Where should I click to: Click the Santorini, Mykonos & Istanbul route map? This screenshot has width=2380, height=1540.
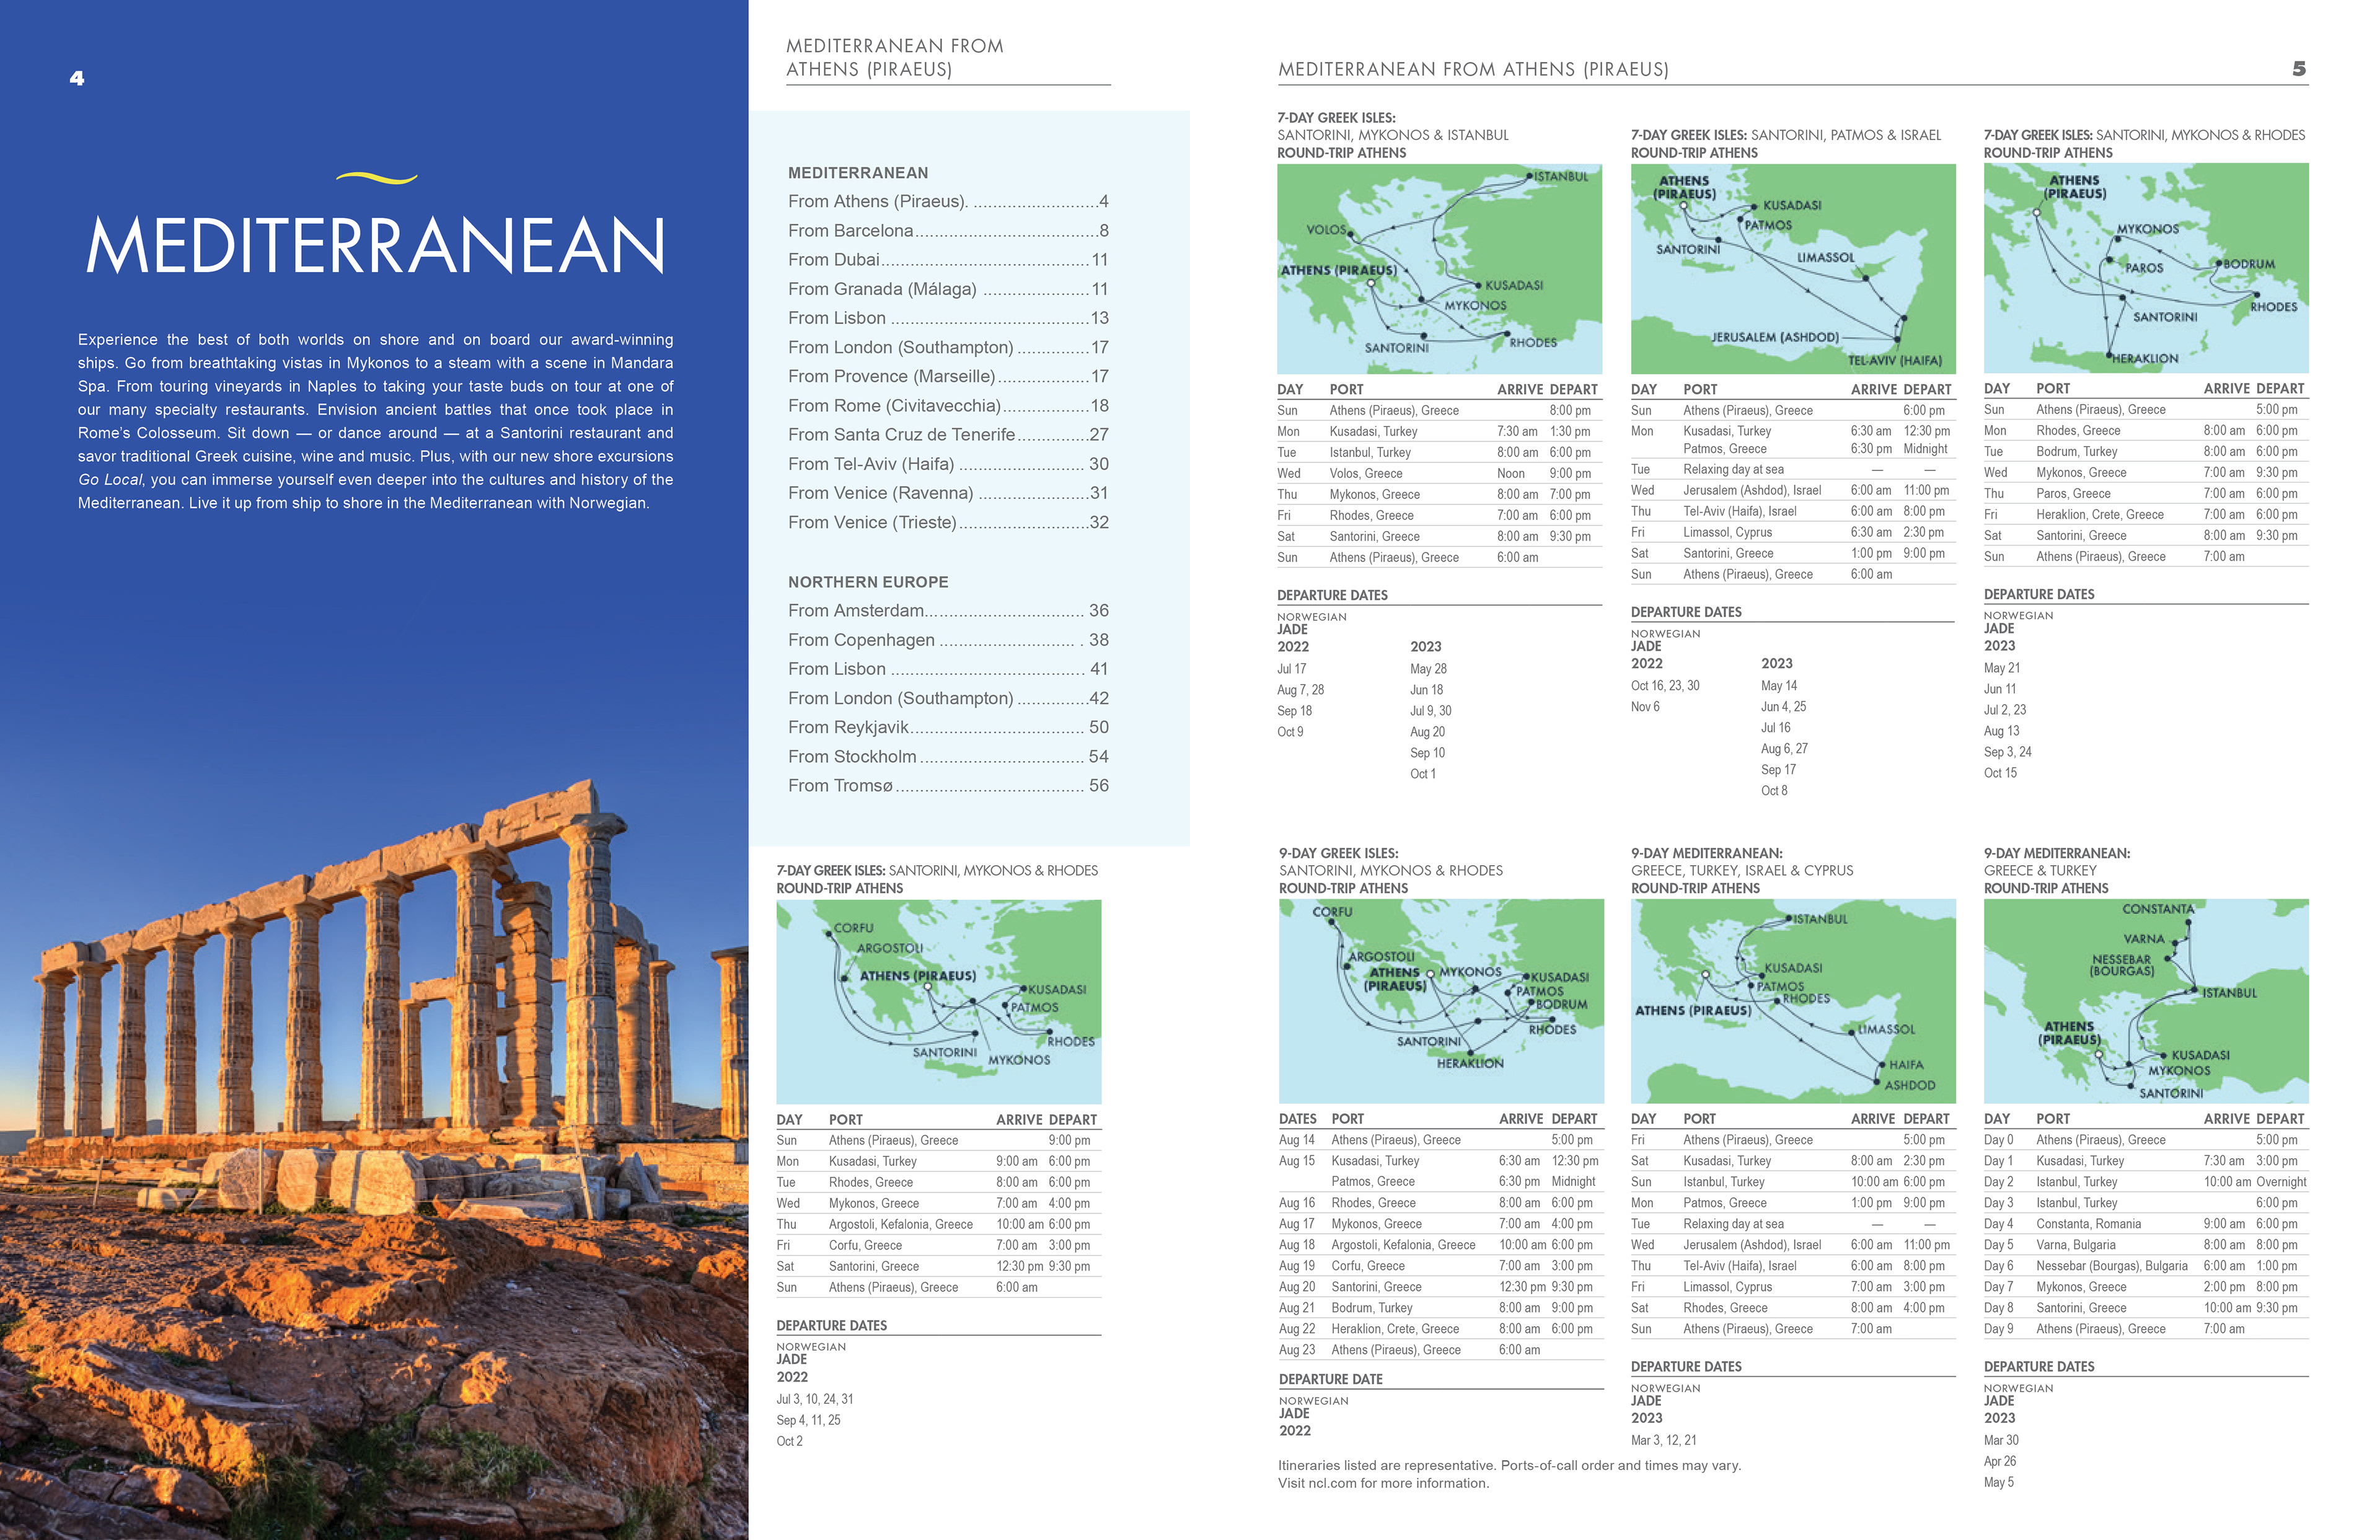1439,269
